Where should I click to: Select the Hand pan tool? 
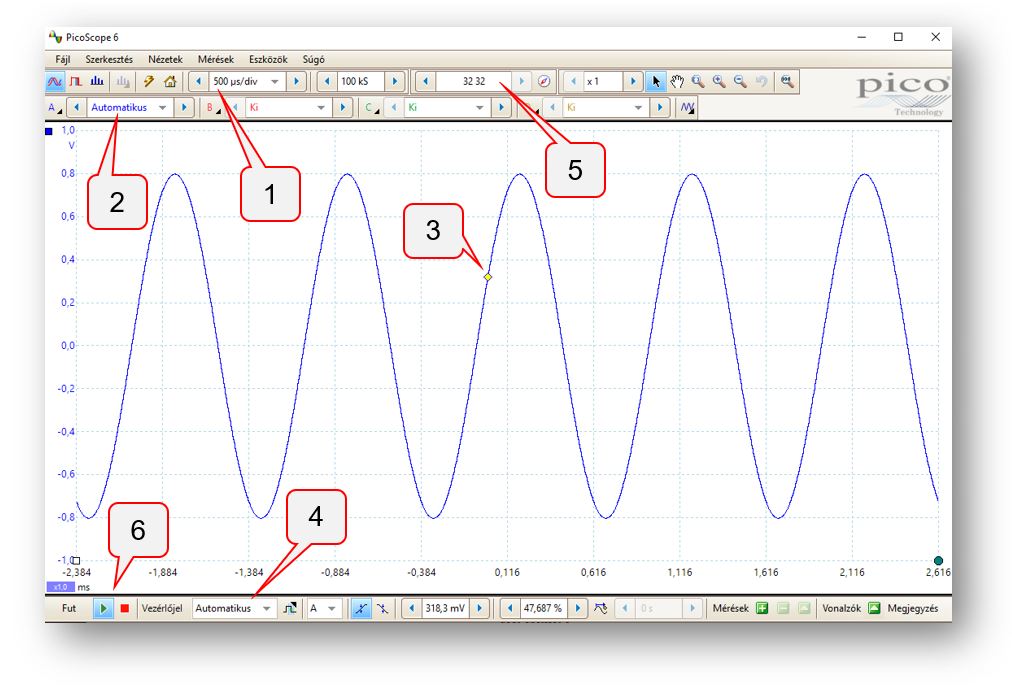[679, 81]
